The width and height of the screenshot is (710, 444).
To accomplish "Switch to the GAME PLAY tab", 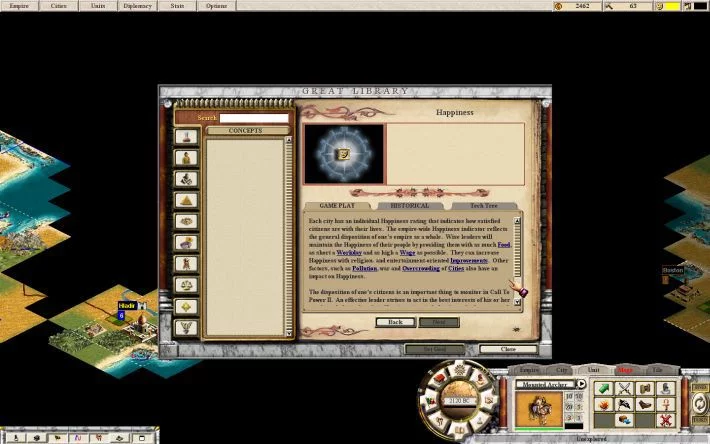I will point(337,205).
